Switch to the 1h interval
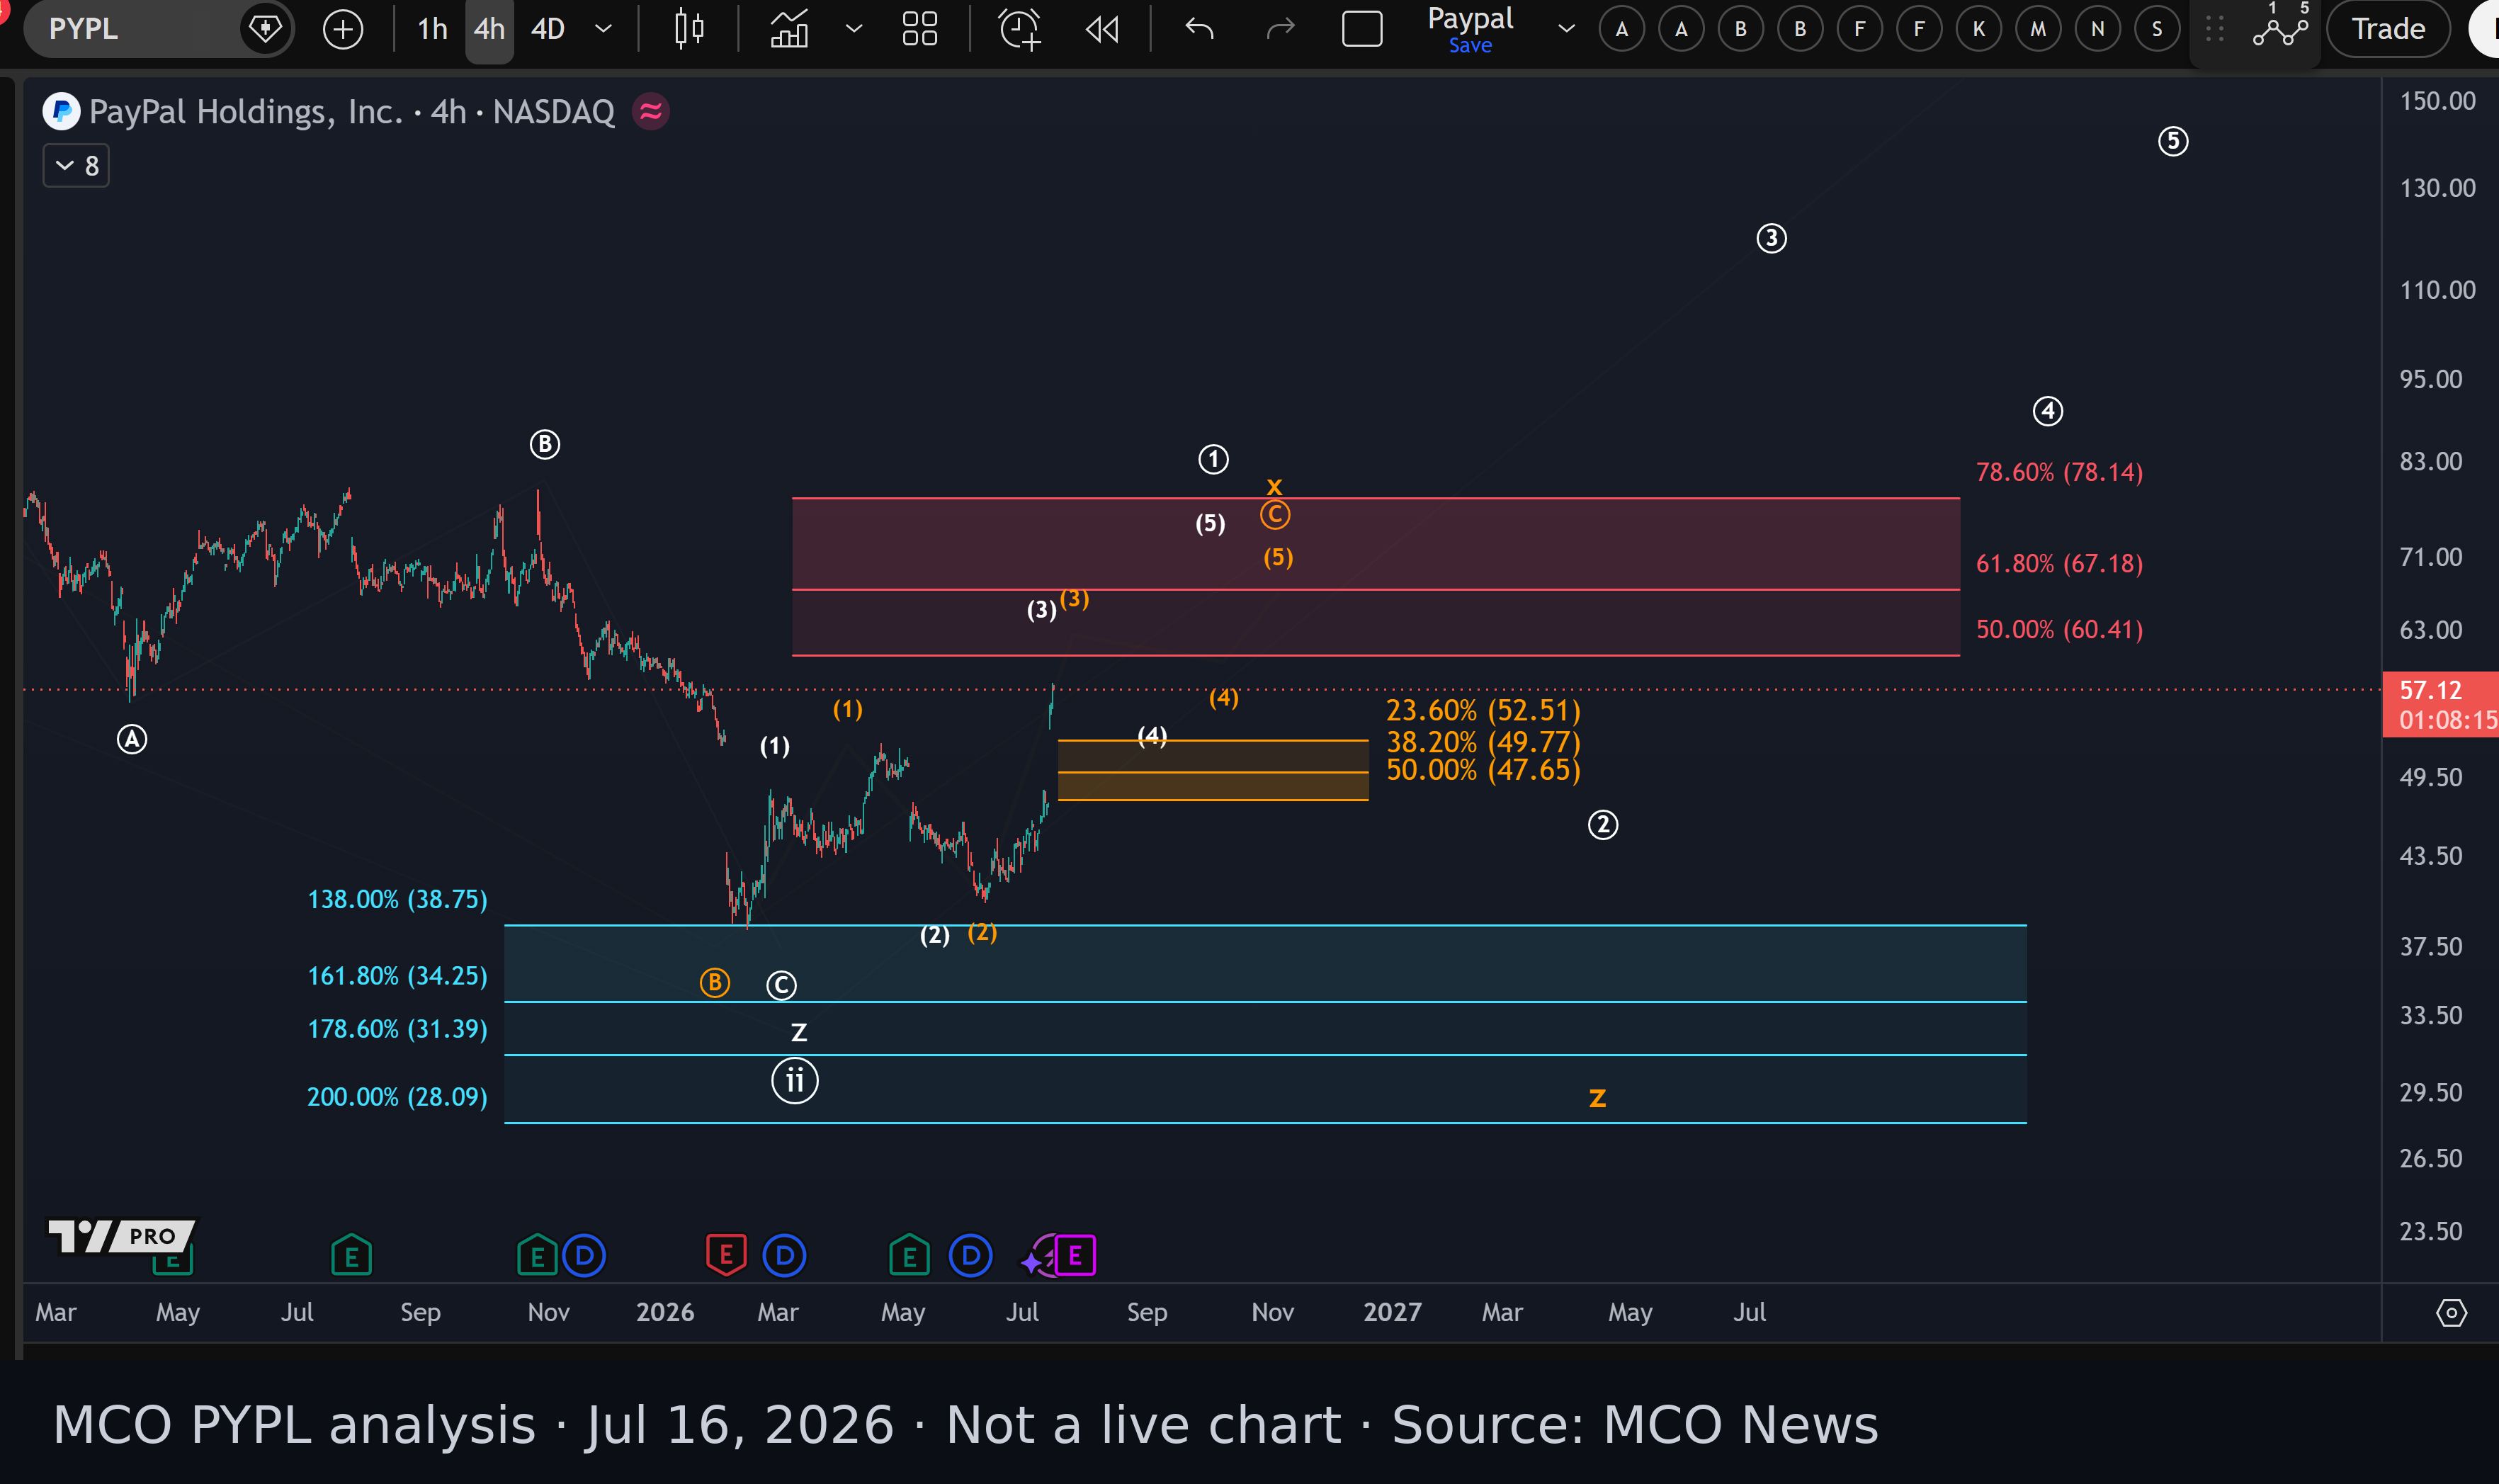The image size is (2499, 1484). pyautogui.click(x=432, y=28)
